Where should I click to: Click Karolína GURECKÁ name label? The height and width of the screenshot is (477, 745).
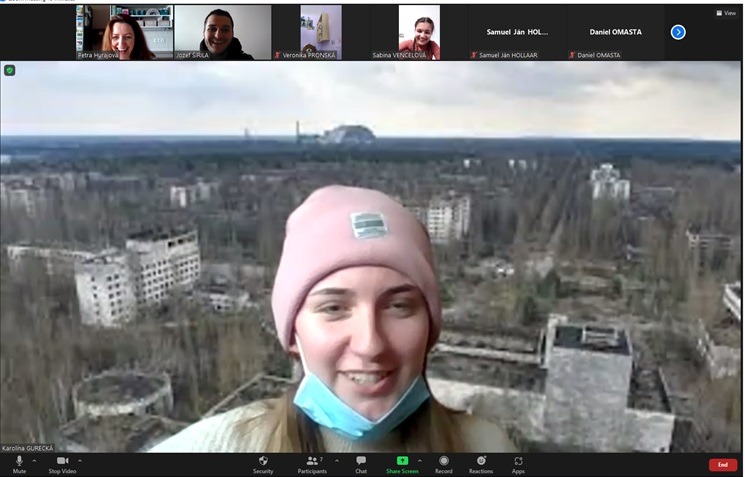pyautogui.click(x=28, y=448)
